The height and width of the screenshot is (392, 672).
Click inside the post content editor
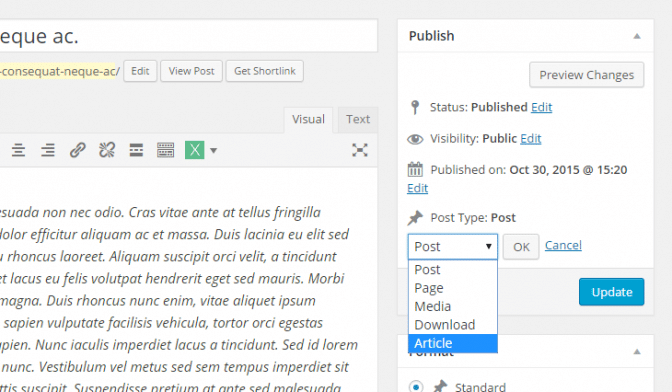189,278
